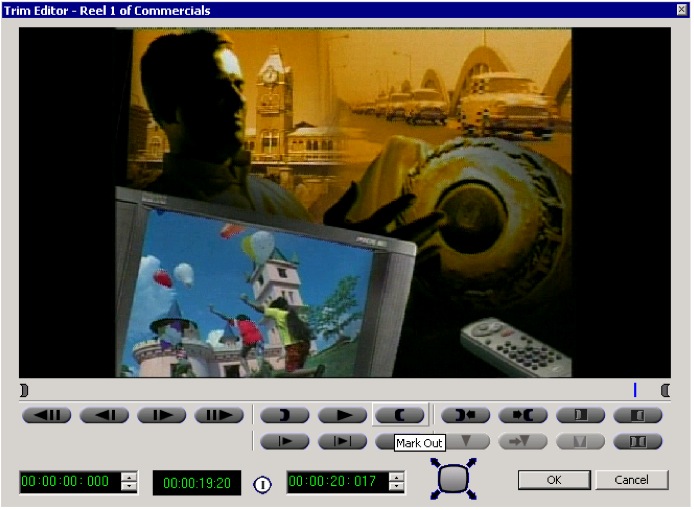Click the bracket button with left-pointing arrow

click(x=466, y=415)
